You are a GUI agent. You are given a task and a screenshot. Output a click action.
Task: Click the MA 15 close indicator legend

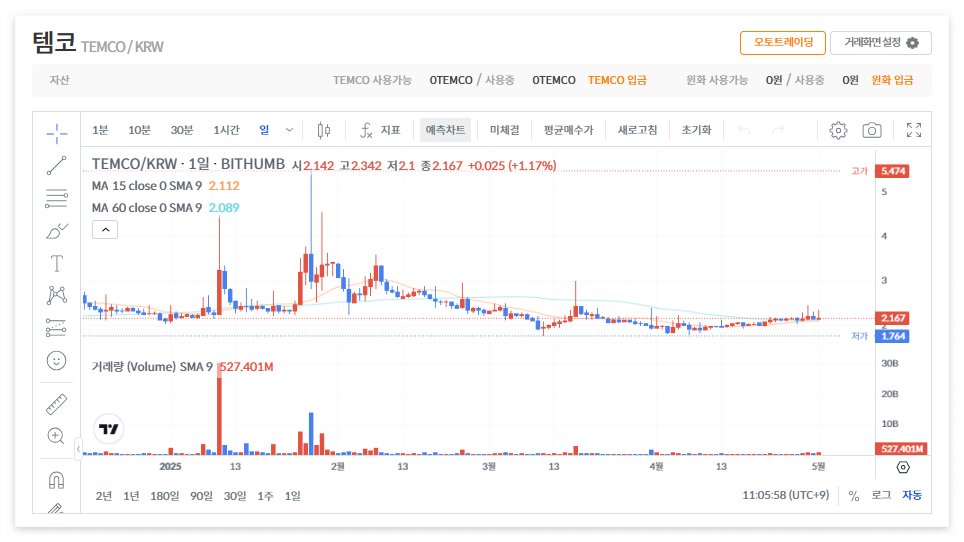(x=147, y=186)
